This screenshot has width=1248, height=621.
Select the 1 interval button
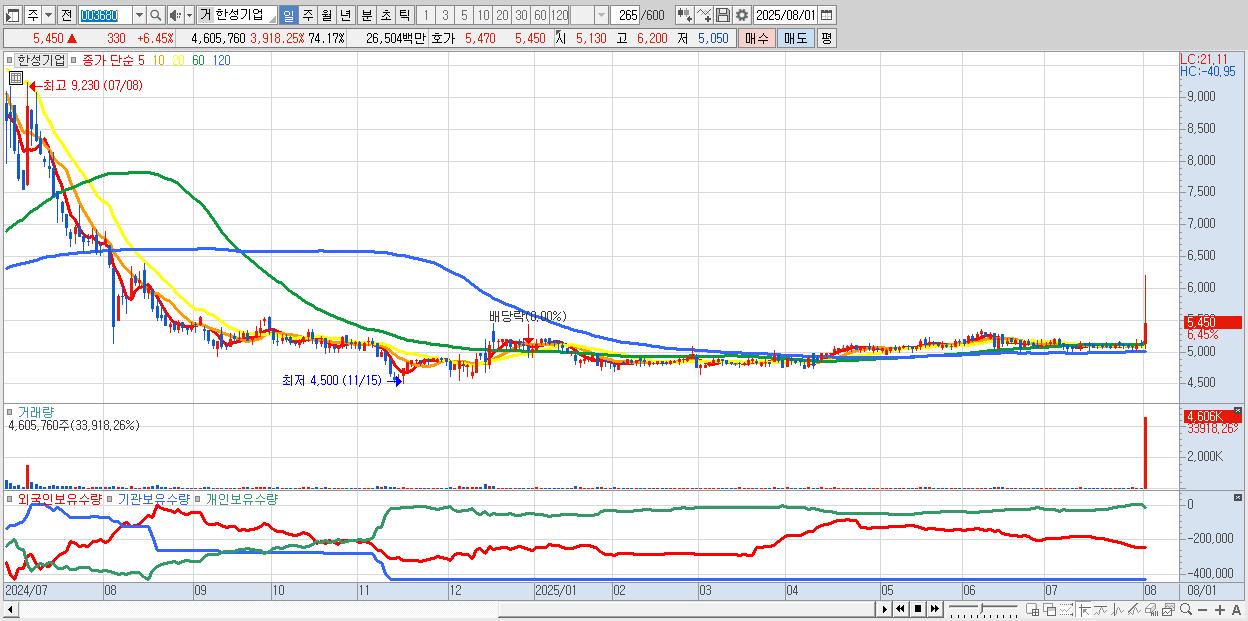tap(426, 15)
